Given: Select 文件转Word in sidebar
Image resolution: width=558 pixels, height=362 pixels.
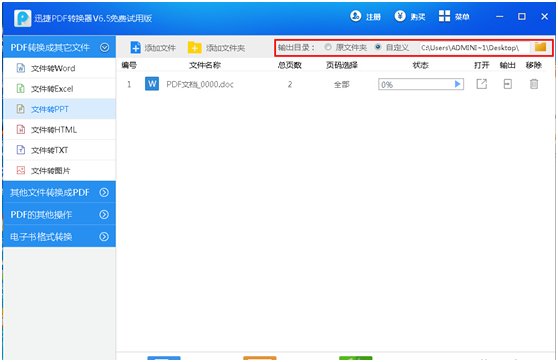Looking at the screenshot, I should pos(59,68).
